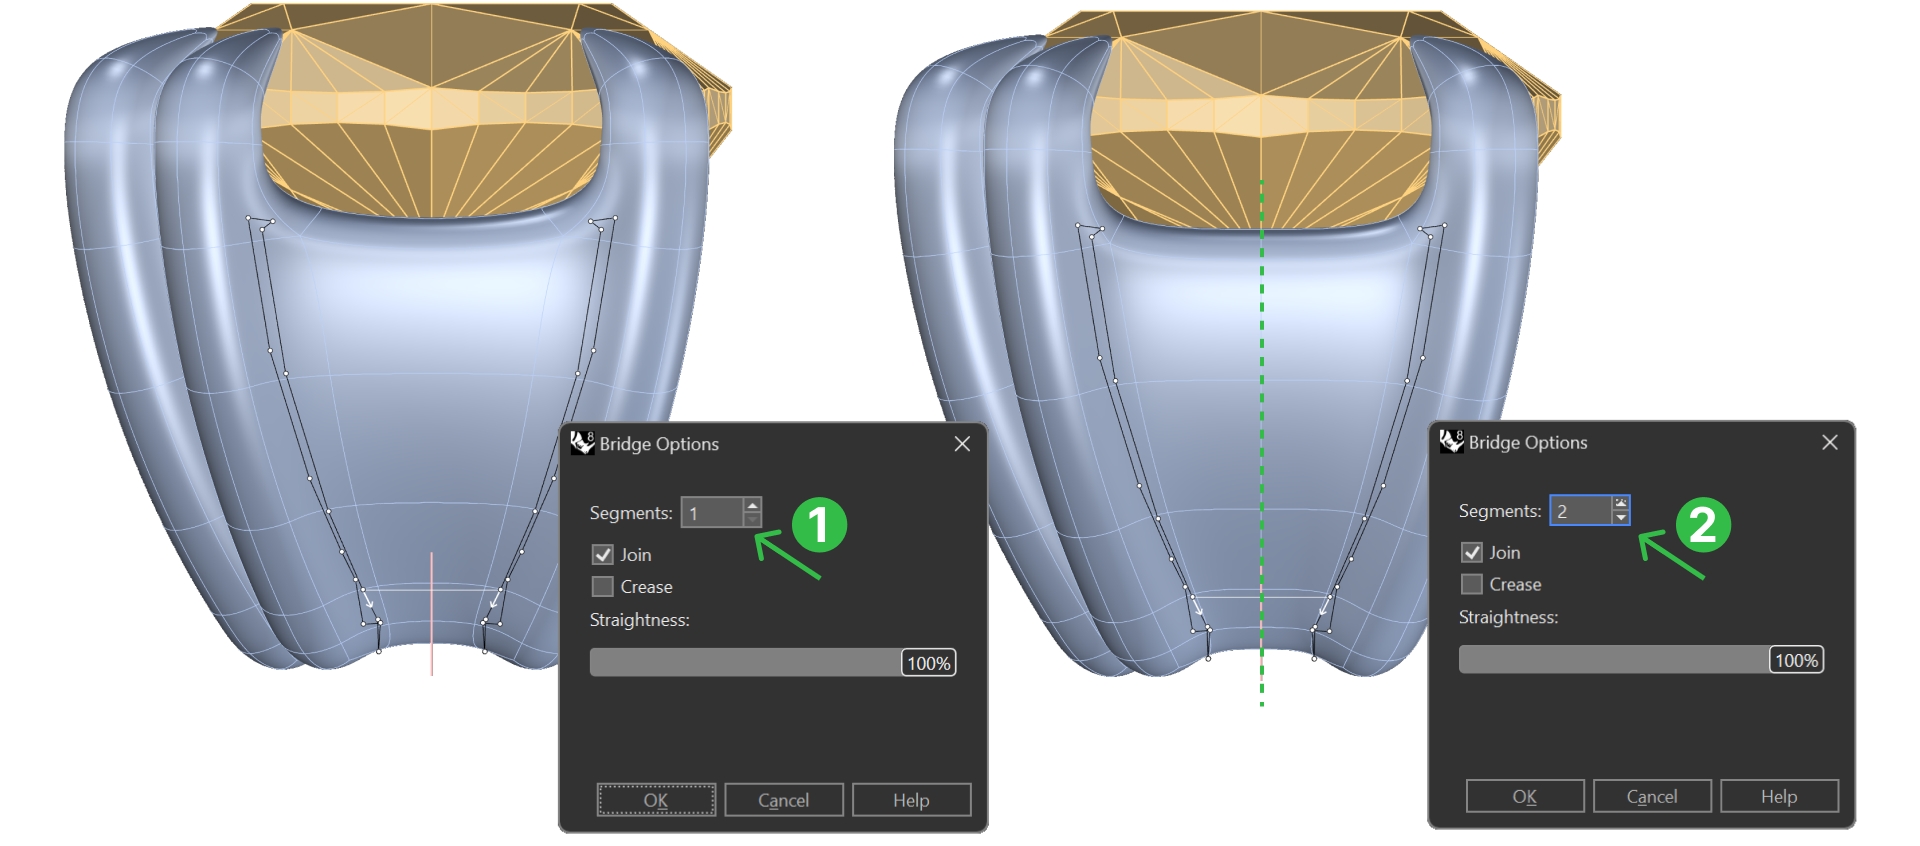Click Help in right Bridge Options dialog
This screenshot has width=1920, height=846.
point(1779,796)
